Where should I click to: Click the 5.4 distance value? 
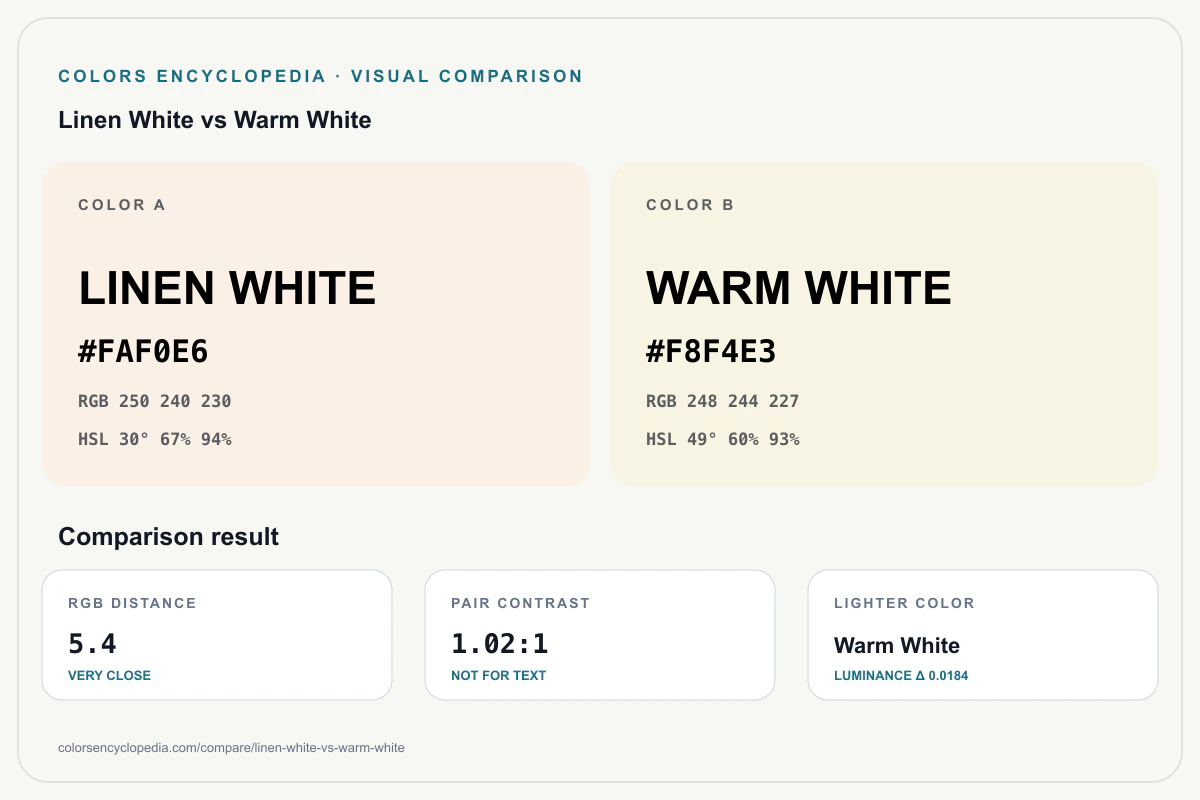(92, 644)
